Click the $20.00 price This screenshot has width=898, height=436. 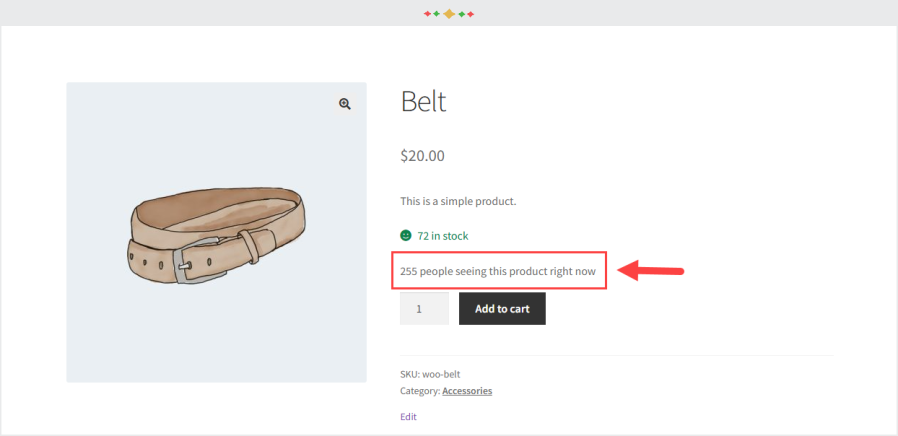pos(422,156)
